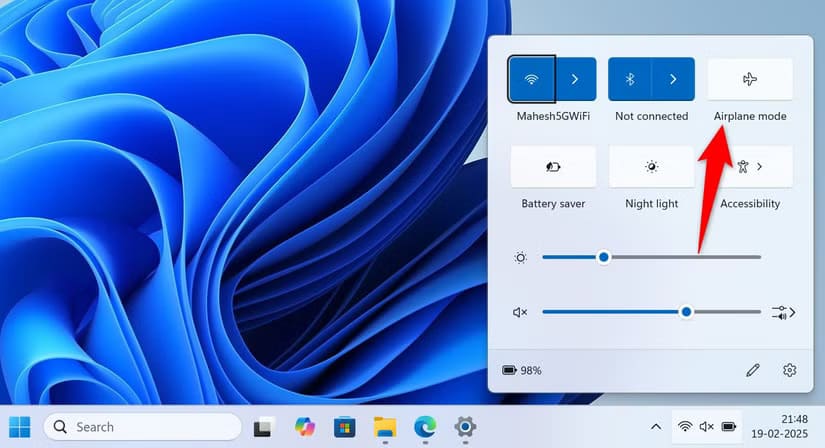Open the Windows Start menu
The image size is (825, 448).
click(20, 427)
